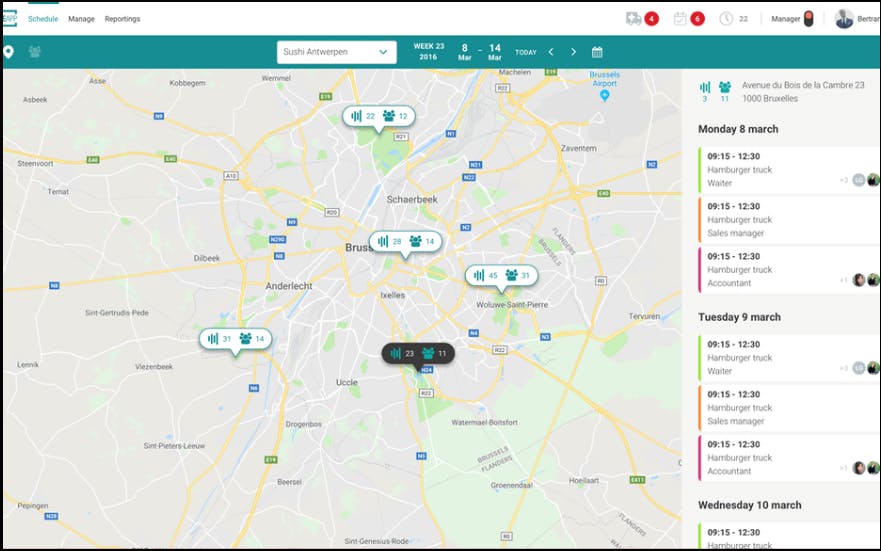Click the WEEK 23 2016 label

pos(429,52)
